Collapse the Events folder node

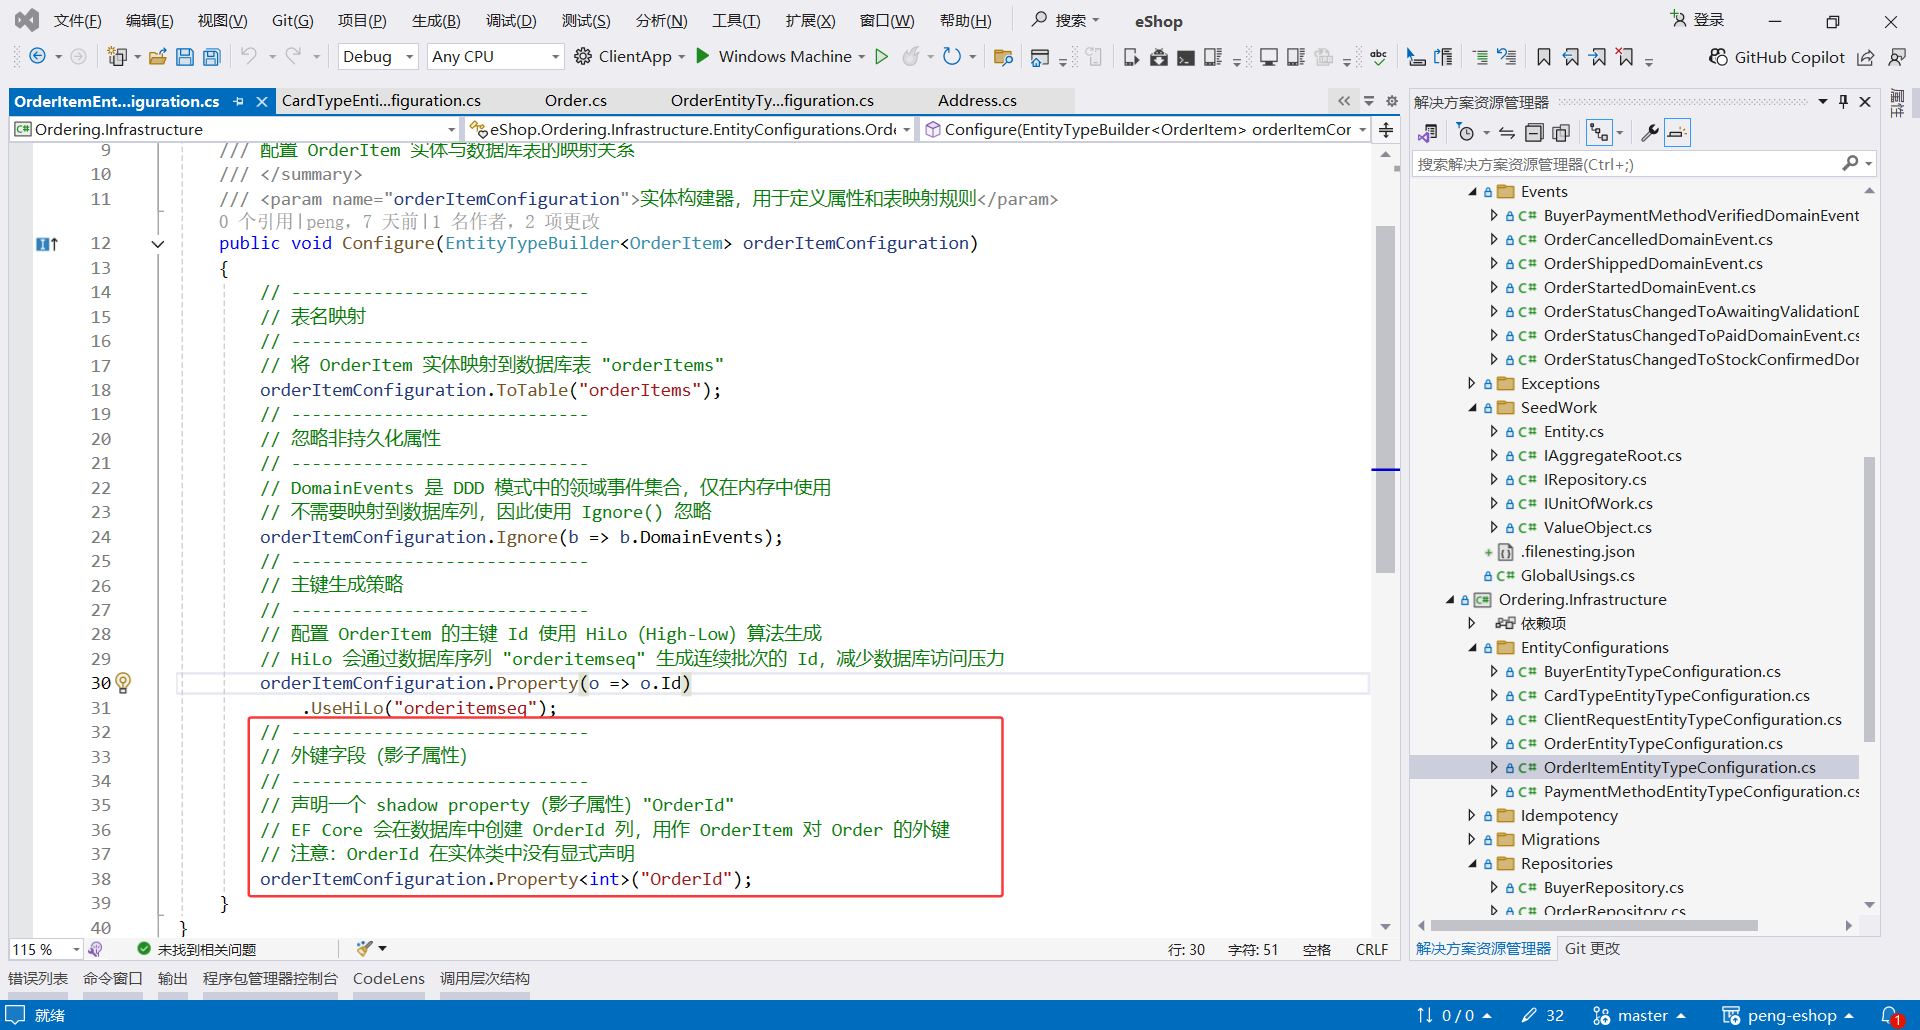click(x=1472, y=192)
